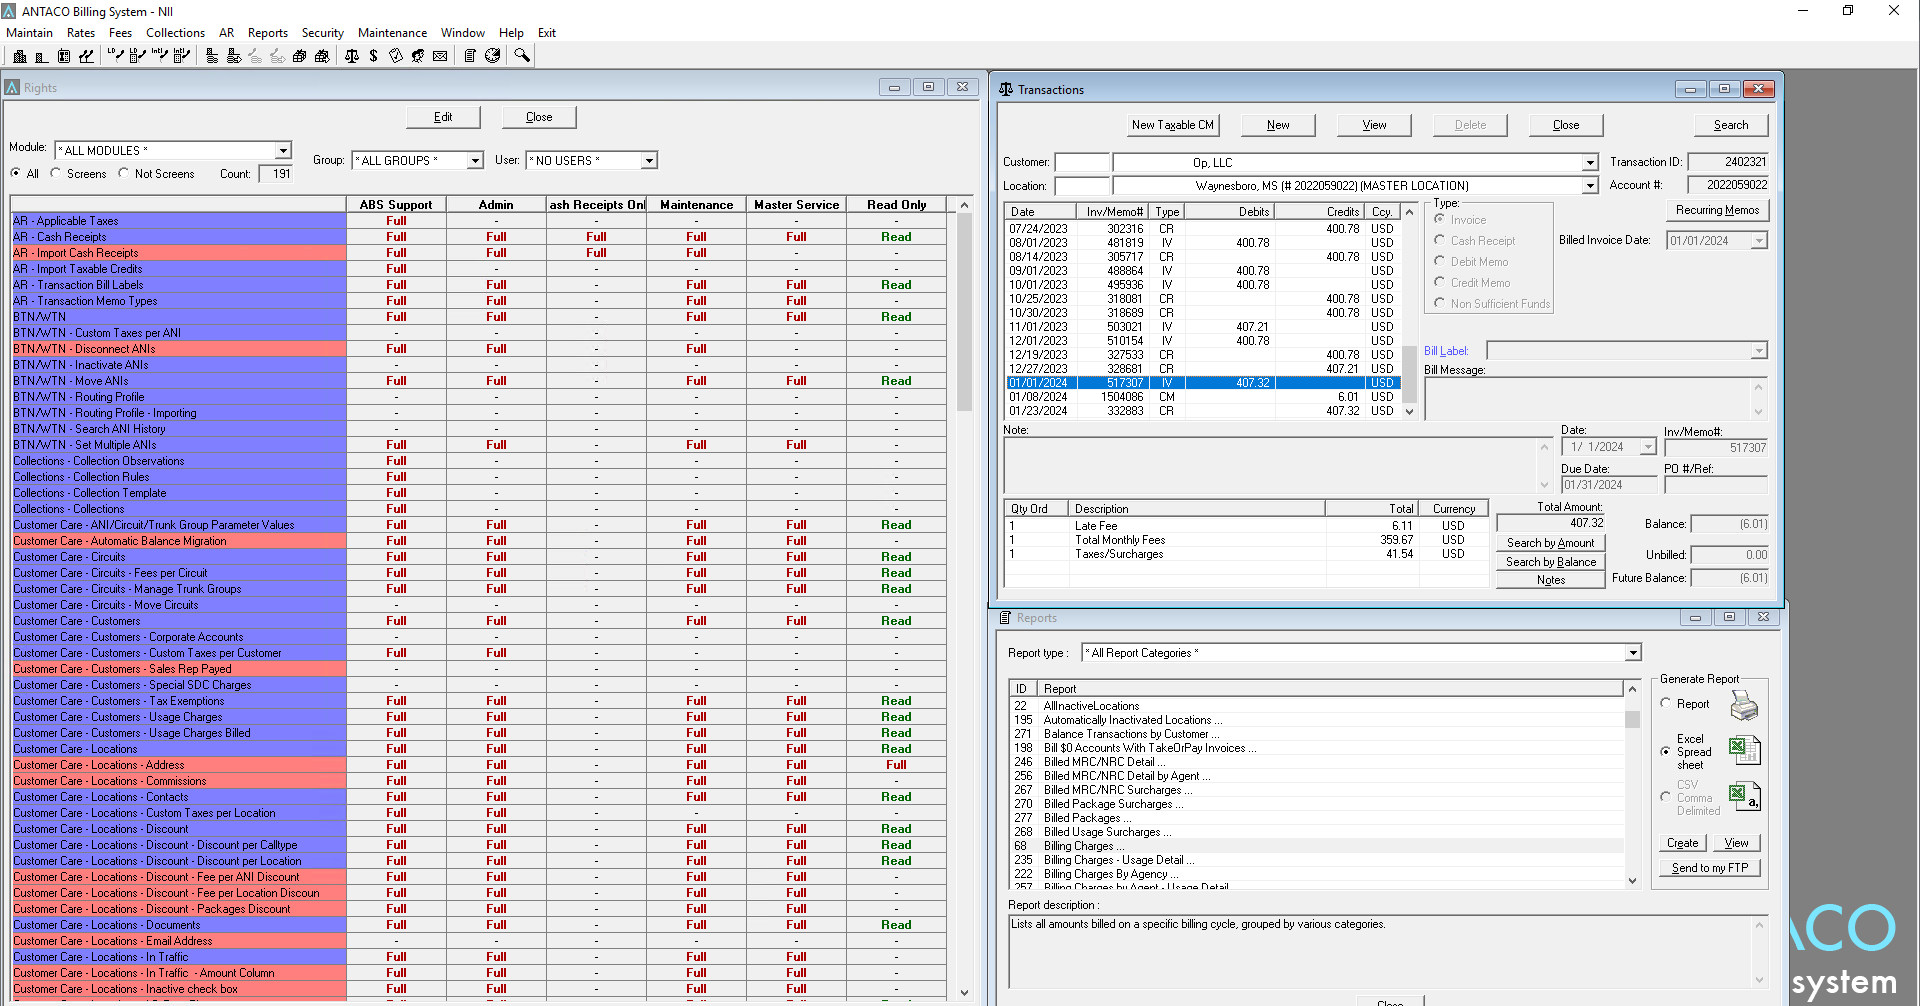The height and width of the screenshot is (1006, 1920).
Task: Open the Maintenance menu
Action: pos(392,33)
